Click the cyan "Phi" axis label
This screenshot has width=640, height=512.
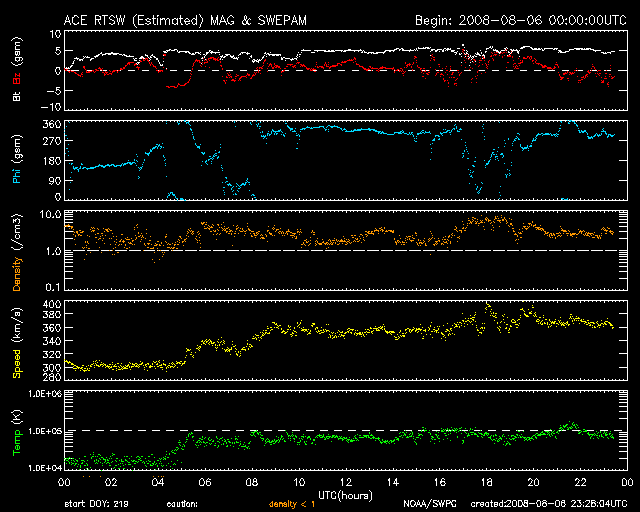click(x=17, y=176)
